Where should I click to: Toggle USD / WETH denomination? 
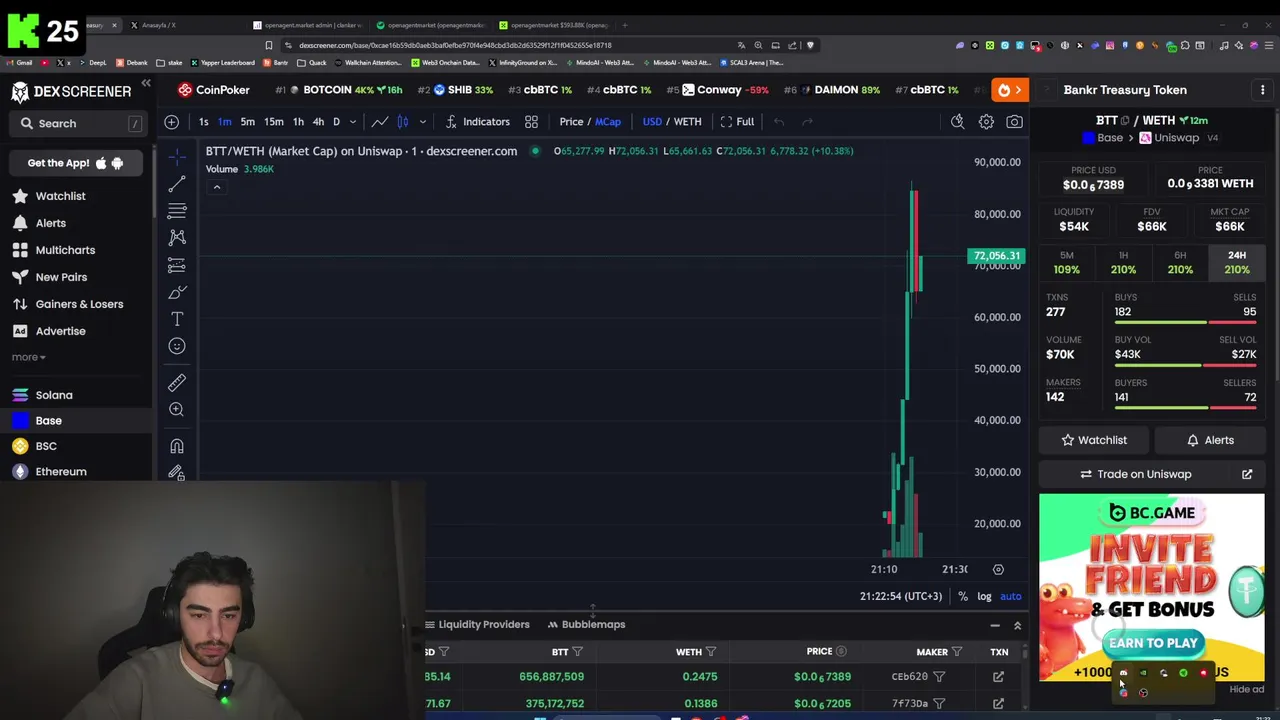pos(671,122)
